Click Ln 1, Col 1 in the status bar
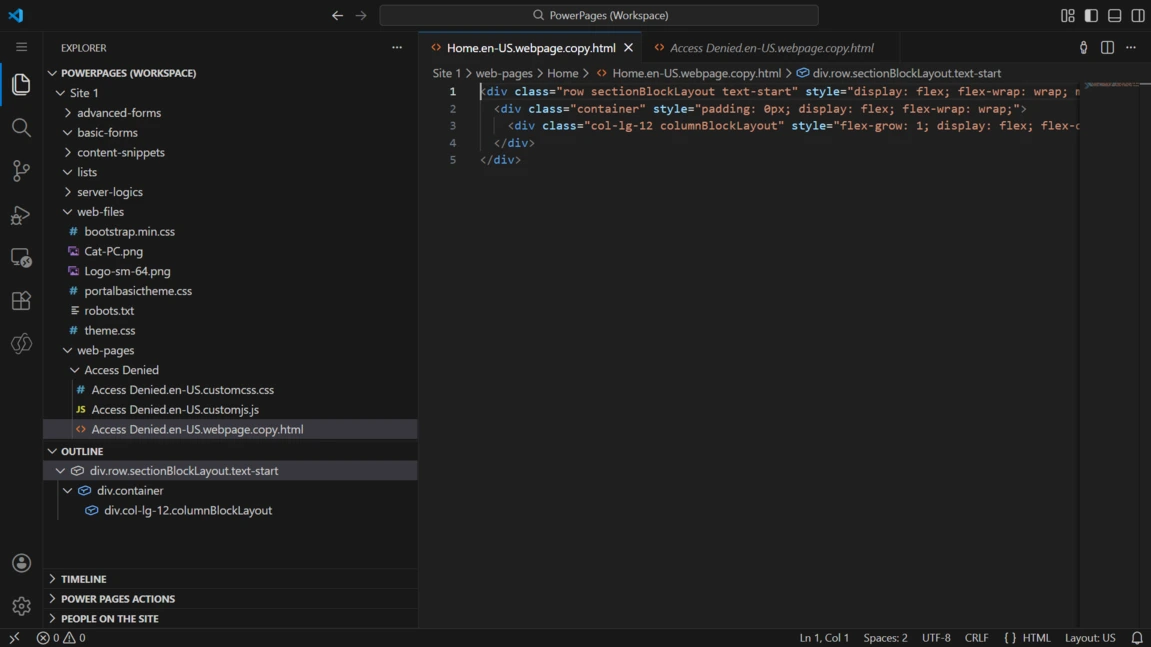 (x=824, y=637)
